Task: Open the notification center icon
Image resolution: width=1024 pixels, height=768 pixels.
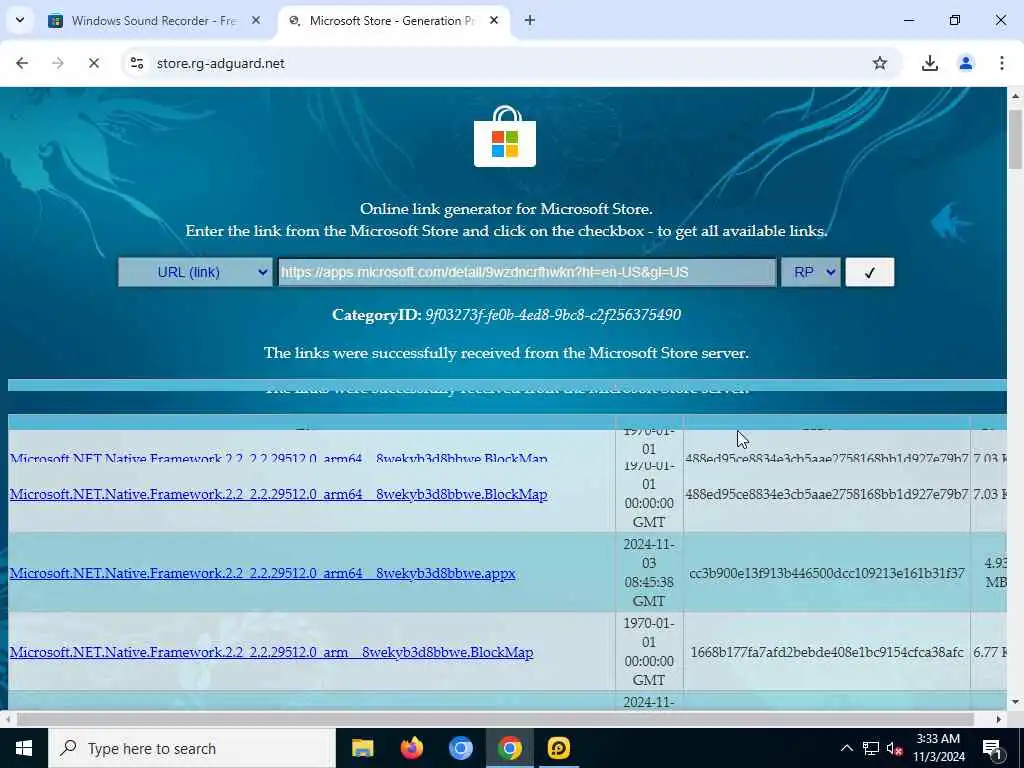Action: coord(992,748)
